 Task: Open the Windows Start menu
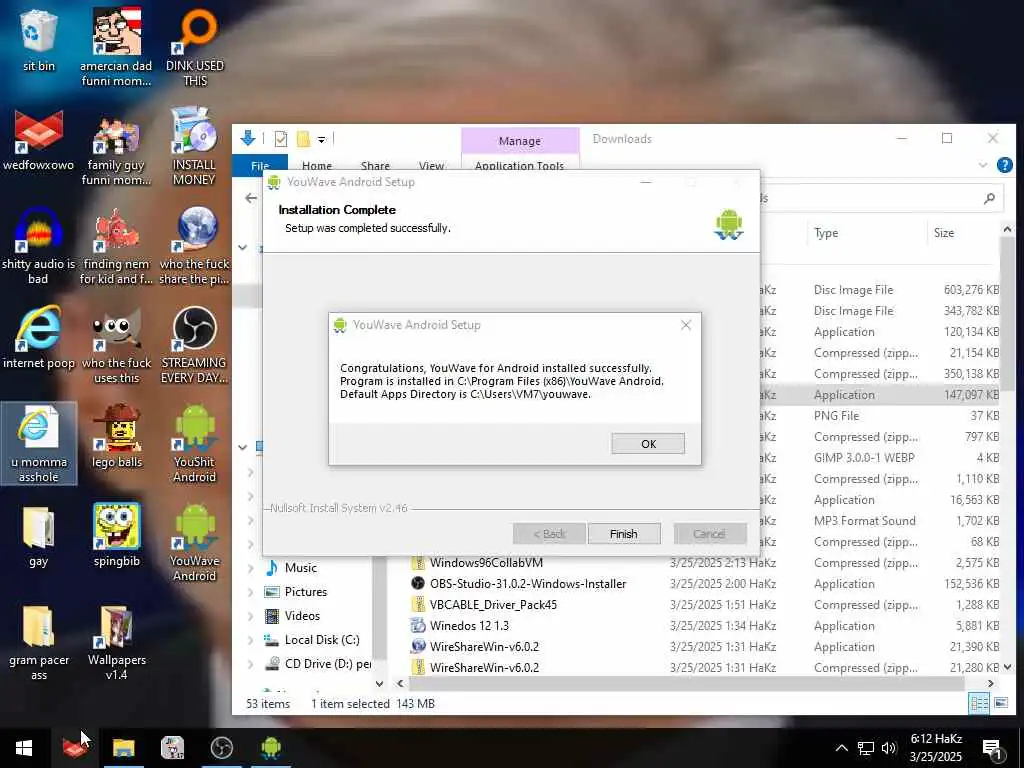click(24, 748)
